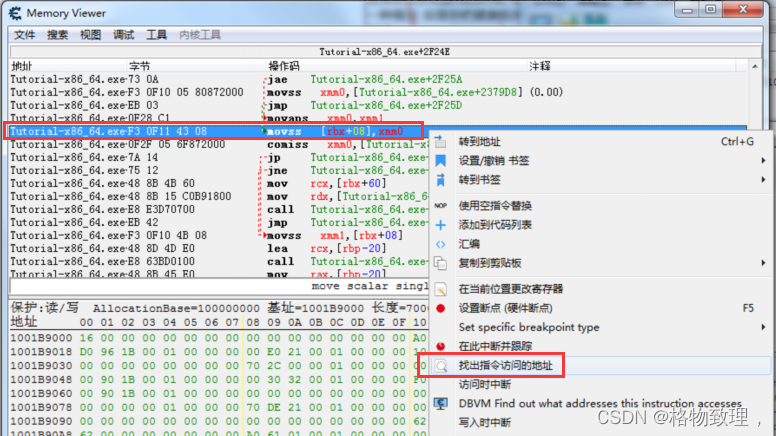The image size is (776, 436).
Task: Click hex dump address 1001B9030
Action: [41, 366]
